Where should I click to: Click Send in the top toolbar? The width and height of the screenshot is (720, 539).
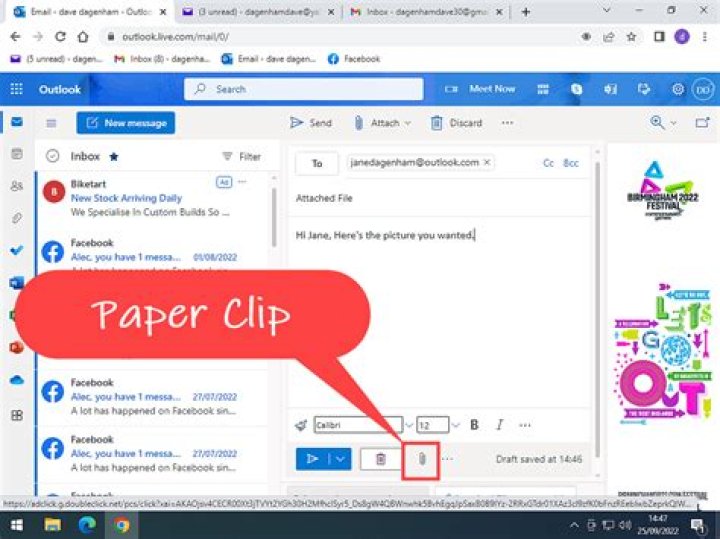311,123
